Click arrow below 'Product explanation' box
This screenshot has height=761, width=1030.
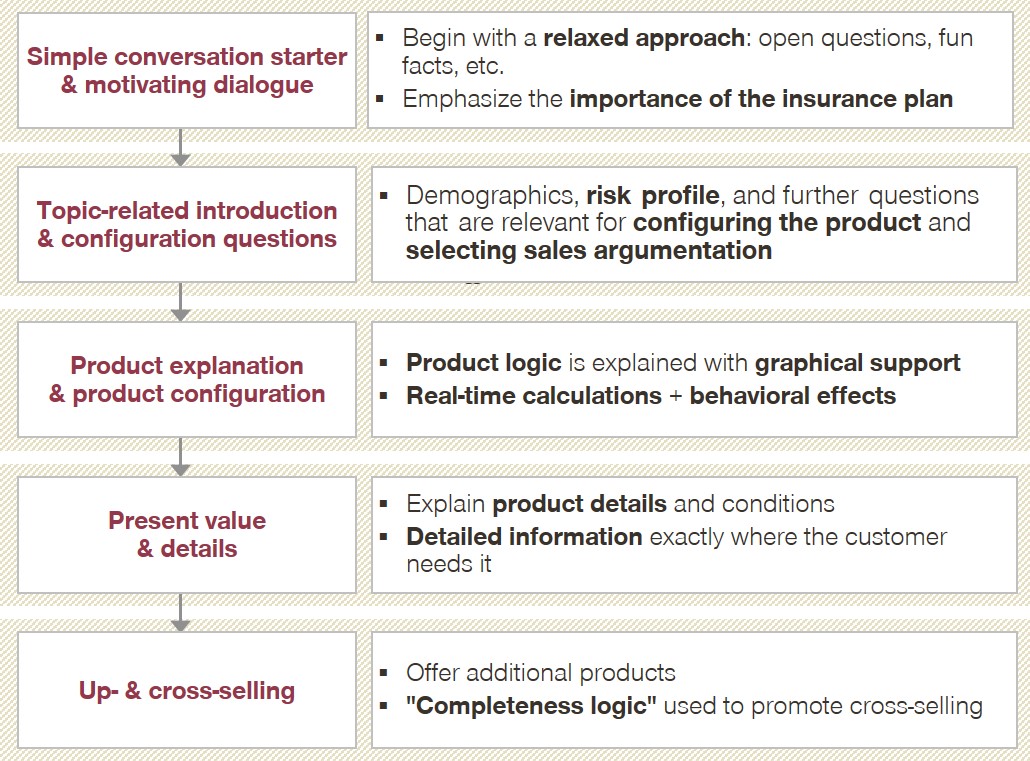pos(180,457)
